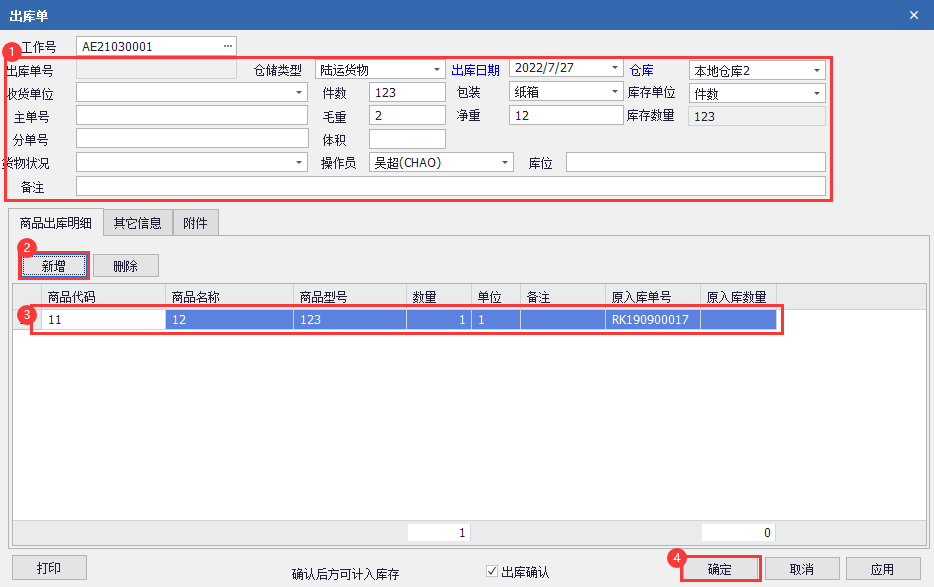The width and height of the screenshot is (934, 587).
Task: Open the 操作员 dropdown
Action: click(x=506, y=163)
